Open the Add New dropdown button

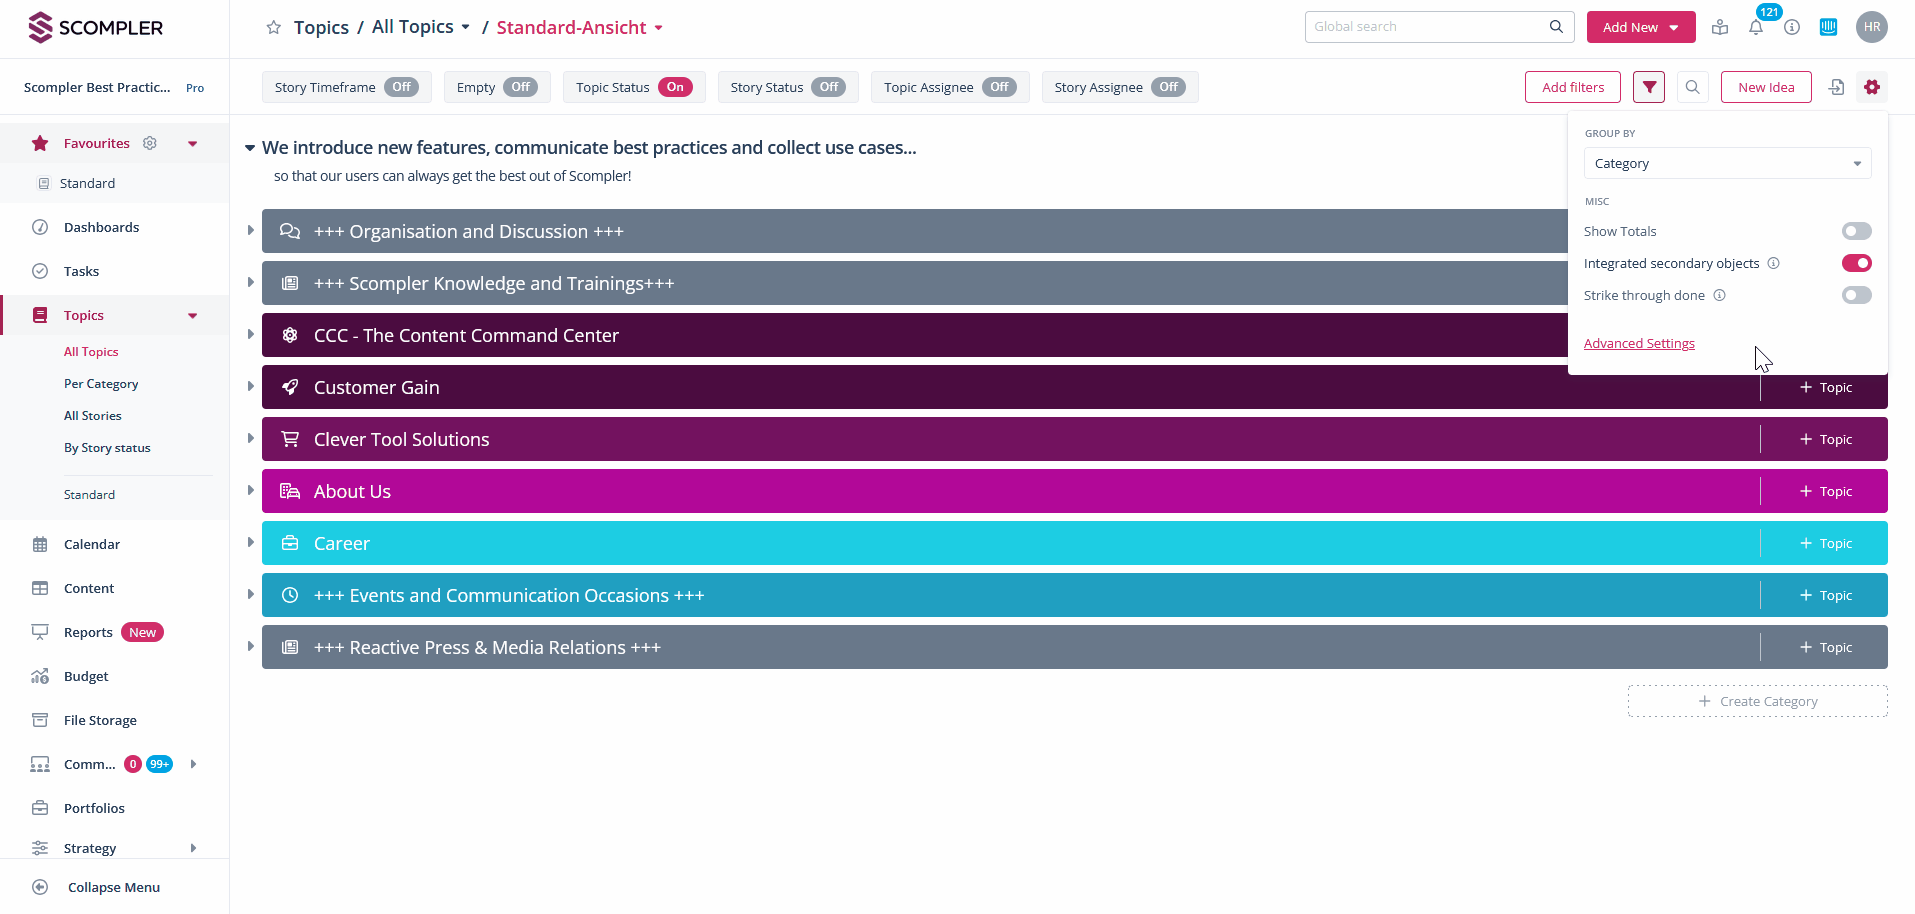click(x=1640, y=27)
